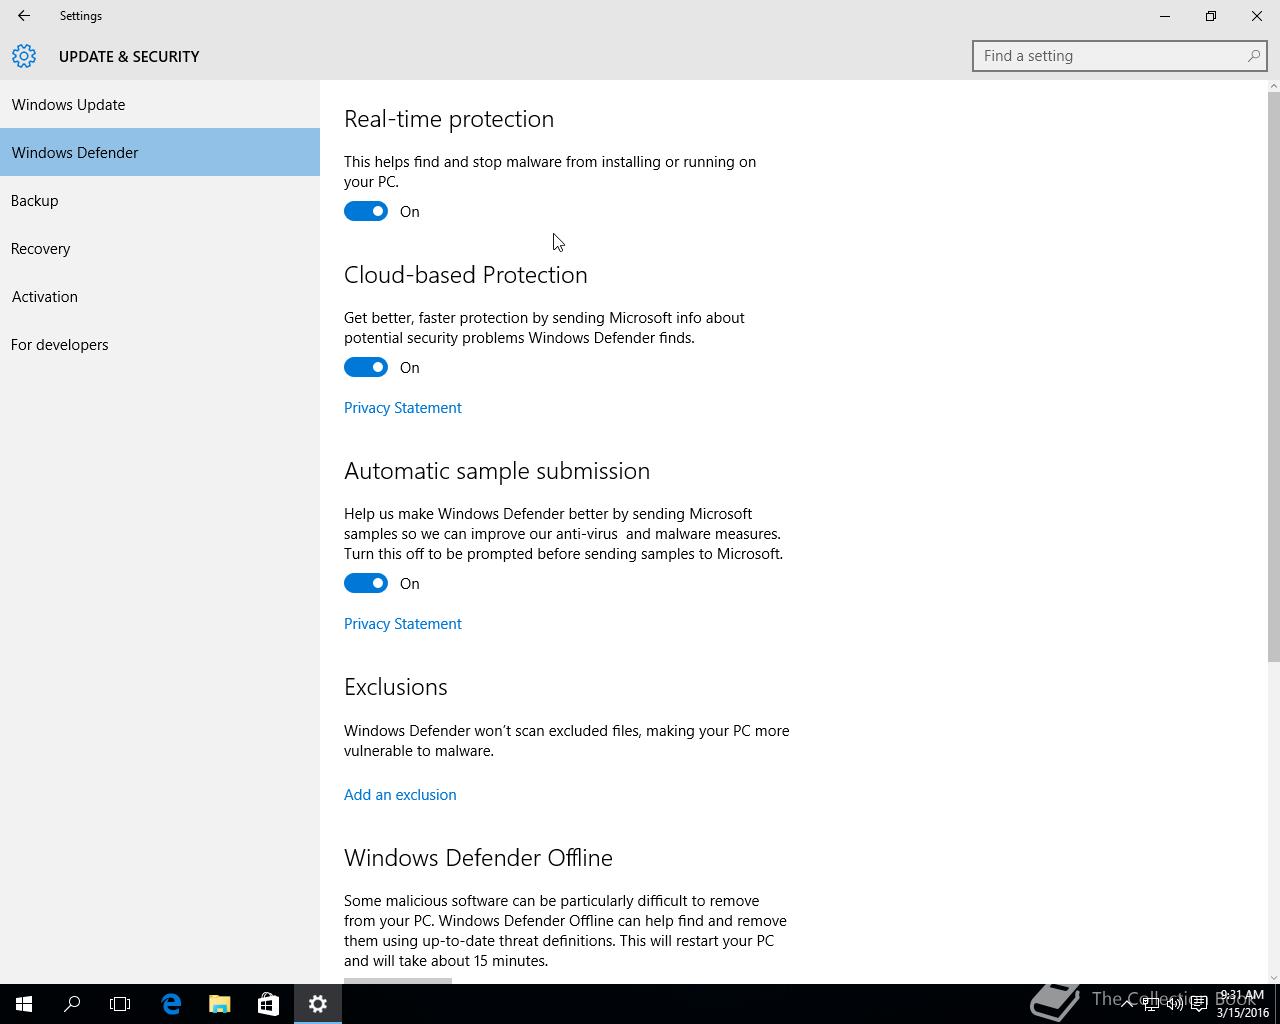The height and width of the screenshot is (1024, 1280).
Task: Show hidden system tray icons
Action: pyautogui.click(x=1127, y=1004)
